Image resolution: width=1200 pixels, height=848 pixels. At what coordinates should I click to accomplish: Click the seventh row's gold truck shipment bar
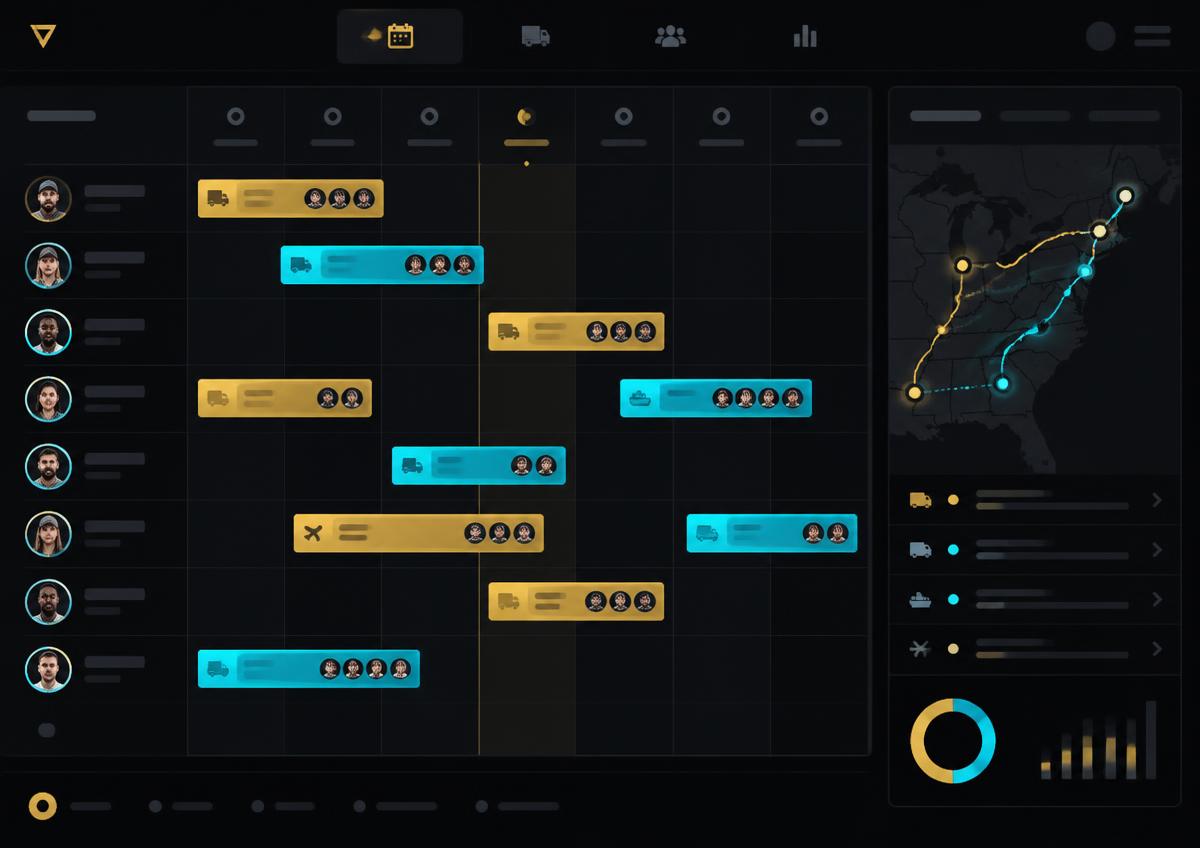point(576,601)
